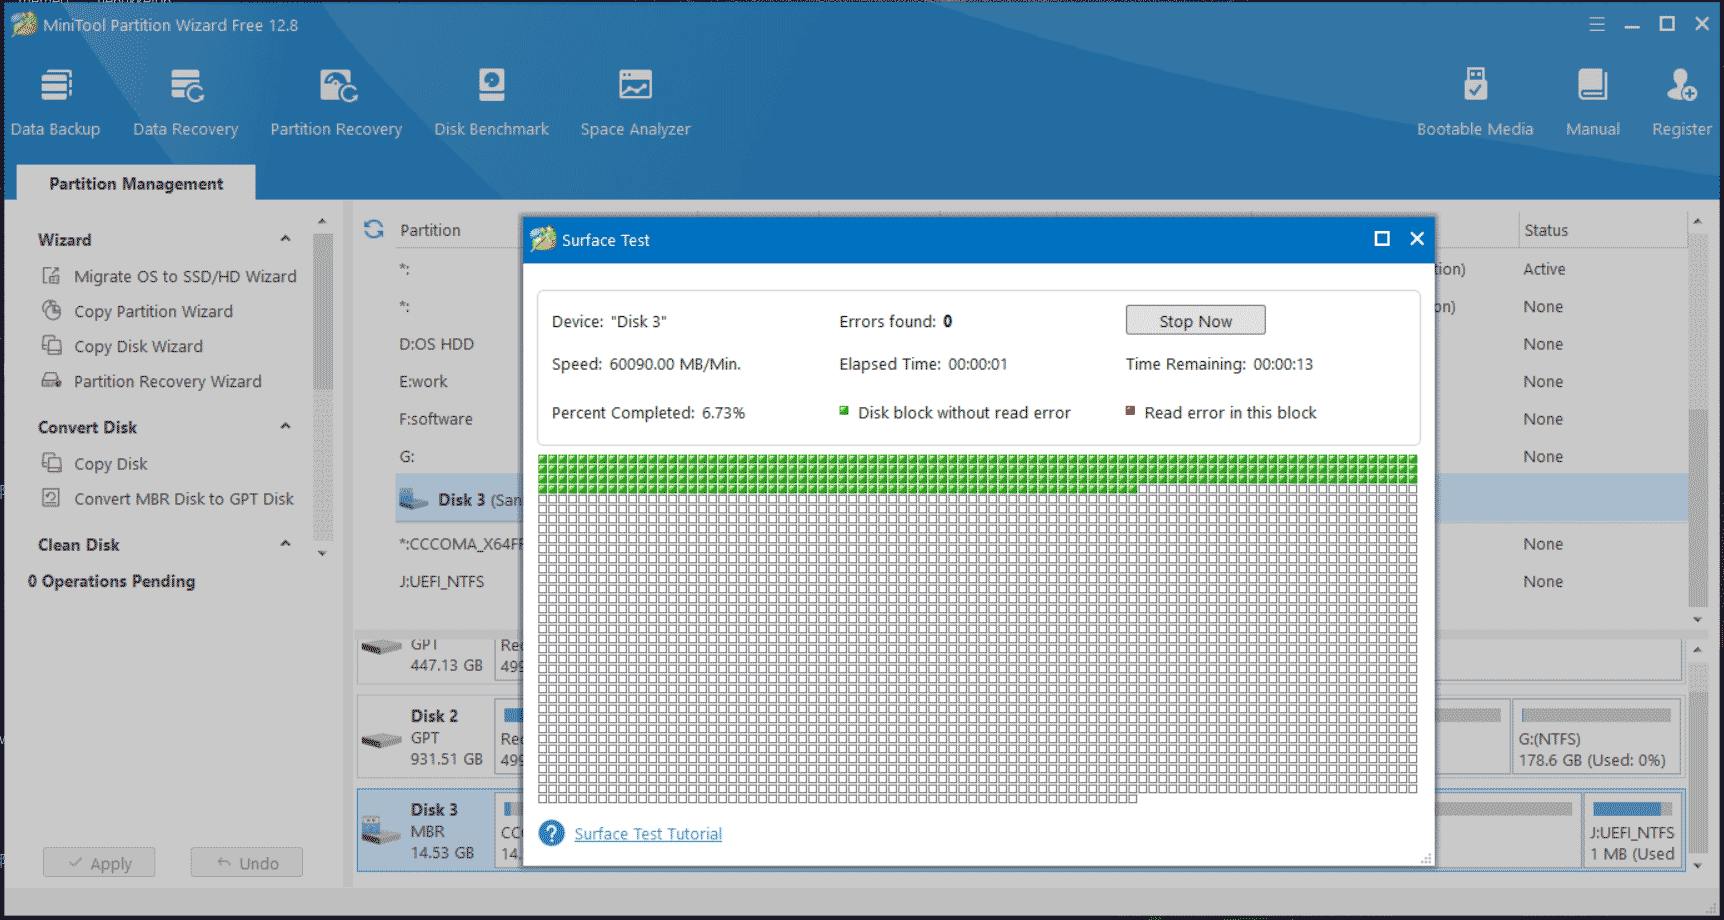Screen dimensions: 1724x920
Task: Click the Register icon
Action: point(1681,86)
